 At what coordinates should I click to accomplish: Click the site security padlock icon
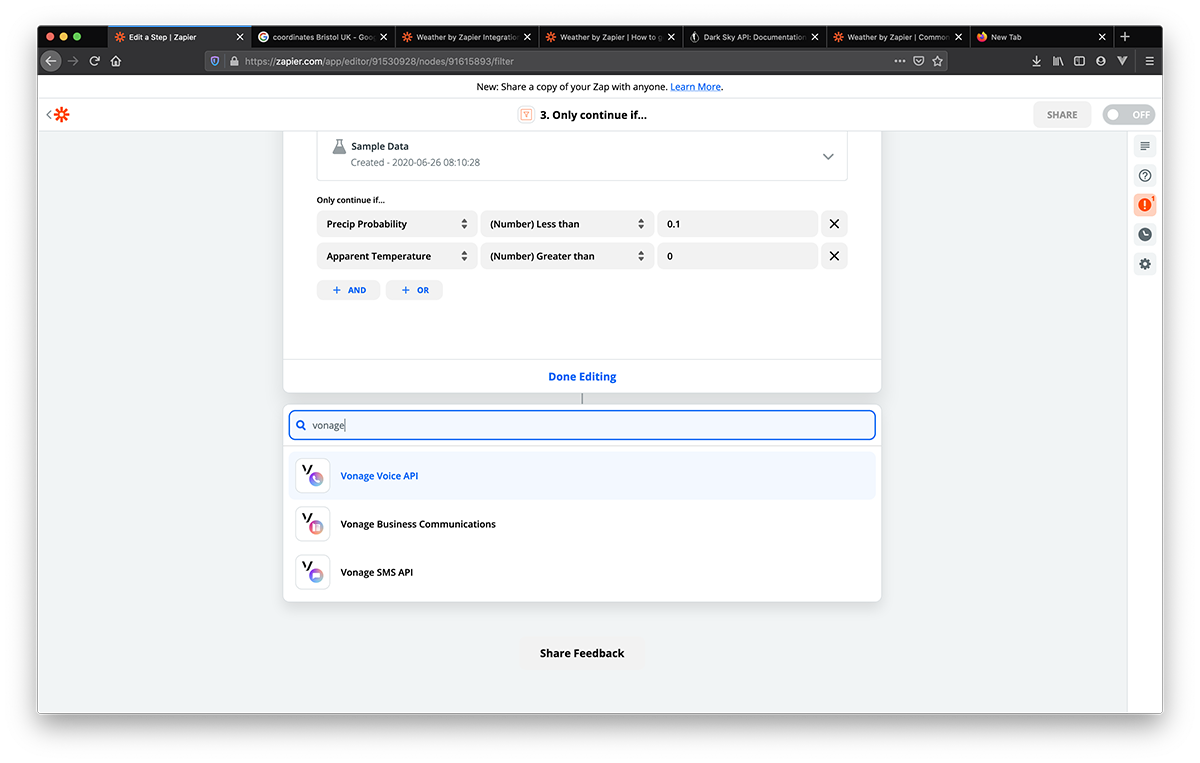234,61
